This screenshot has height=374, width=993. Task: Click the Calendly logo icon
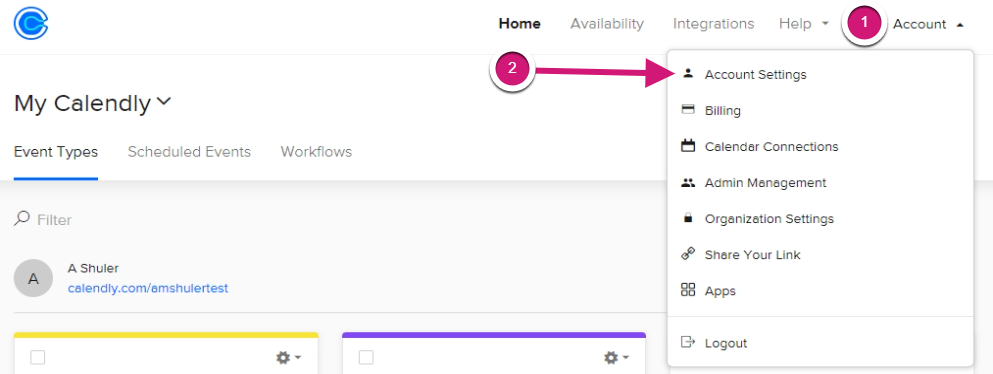point(31,23)
